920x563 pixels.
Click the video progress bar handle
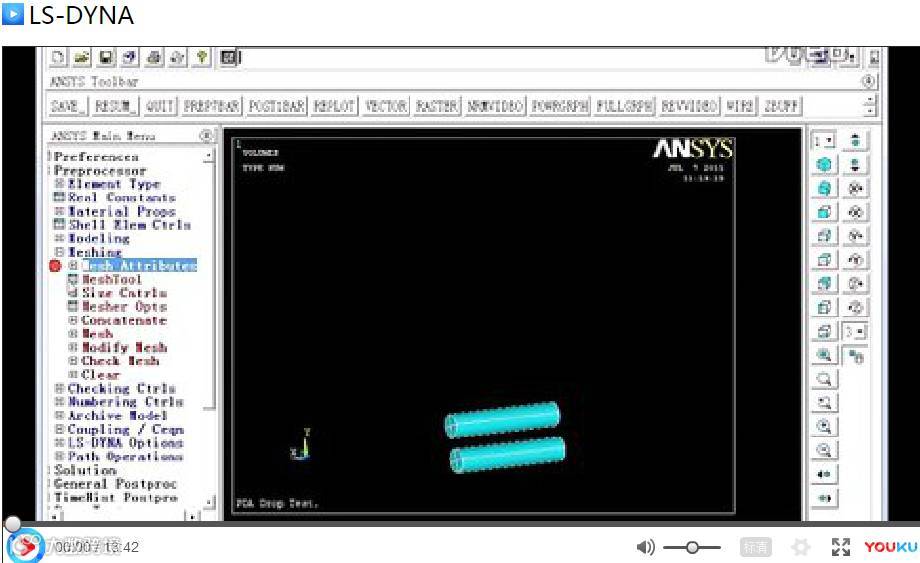[x=13, y=523]
